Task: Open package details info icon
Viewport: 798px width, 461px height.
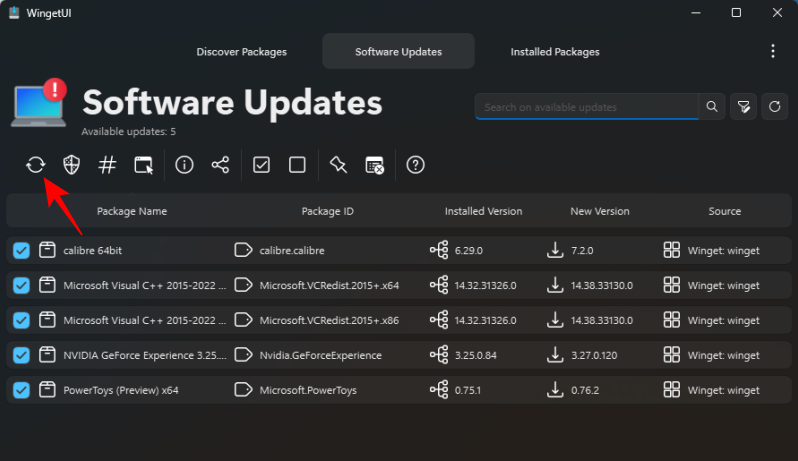Action: click(x=184, y=165)
